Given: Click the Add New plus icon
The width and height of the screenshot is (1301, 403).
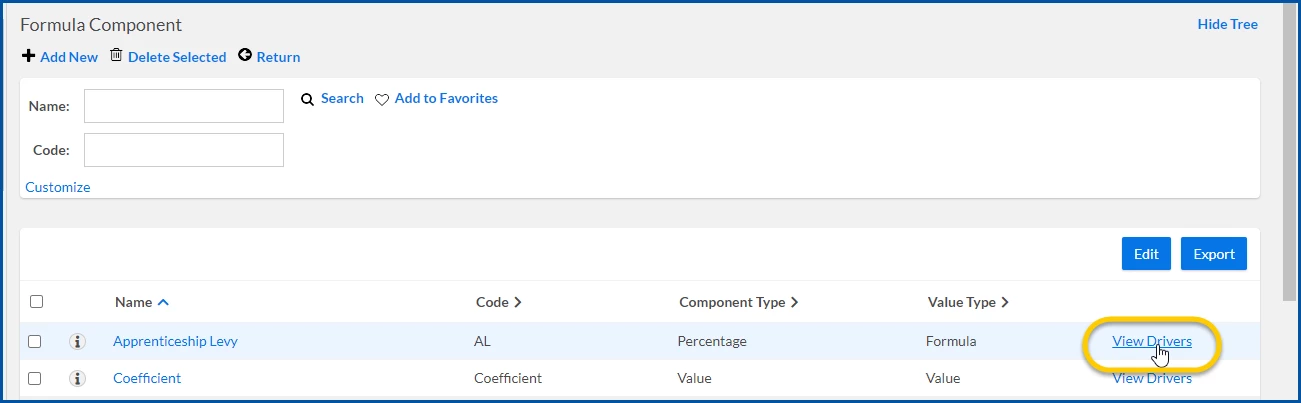Looking at the screenshot, I should (28, 56).
